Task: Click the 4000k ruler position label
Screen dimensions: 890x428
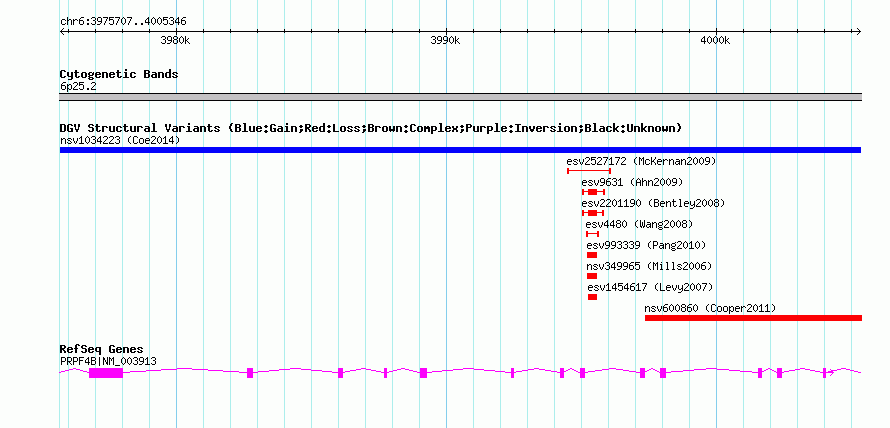Action: (x=715, y=40)
